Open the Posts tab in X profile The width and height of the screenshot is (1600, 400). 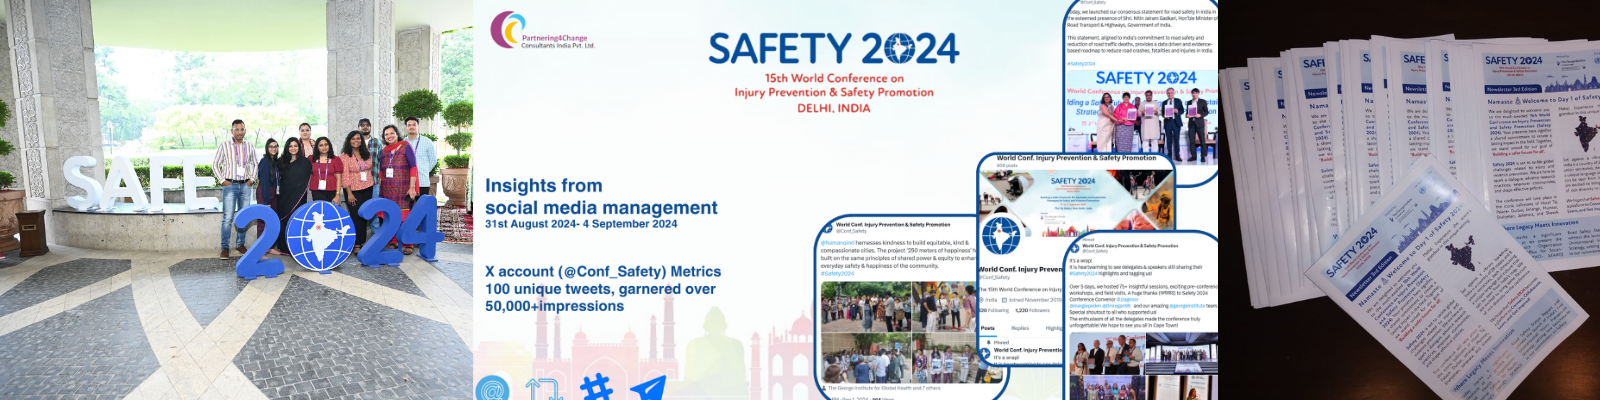[x=988, y=328]
